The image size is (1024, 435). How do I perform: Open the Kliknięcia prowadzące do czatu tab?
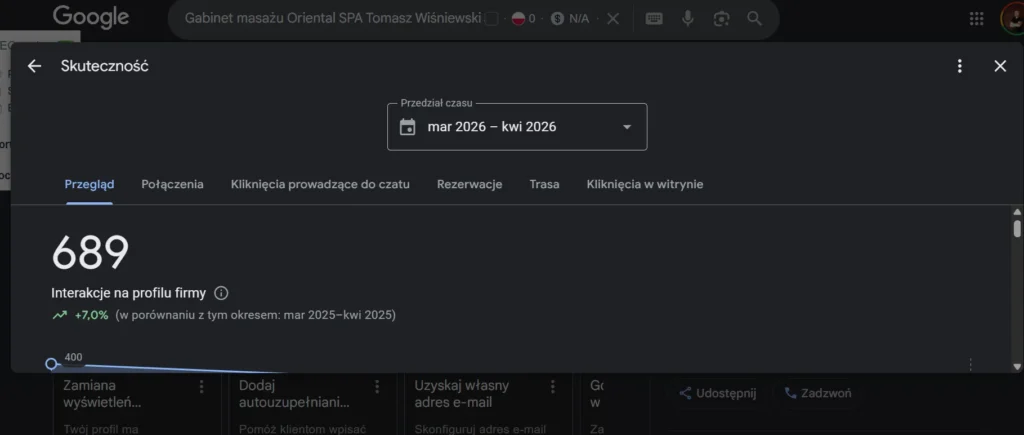[320, 184]
